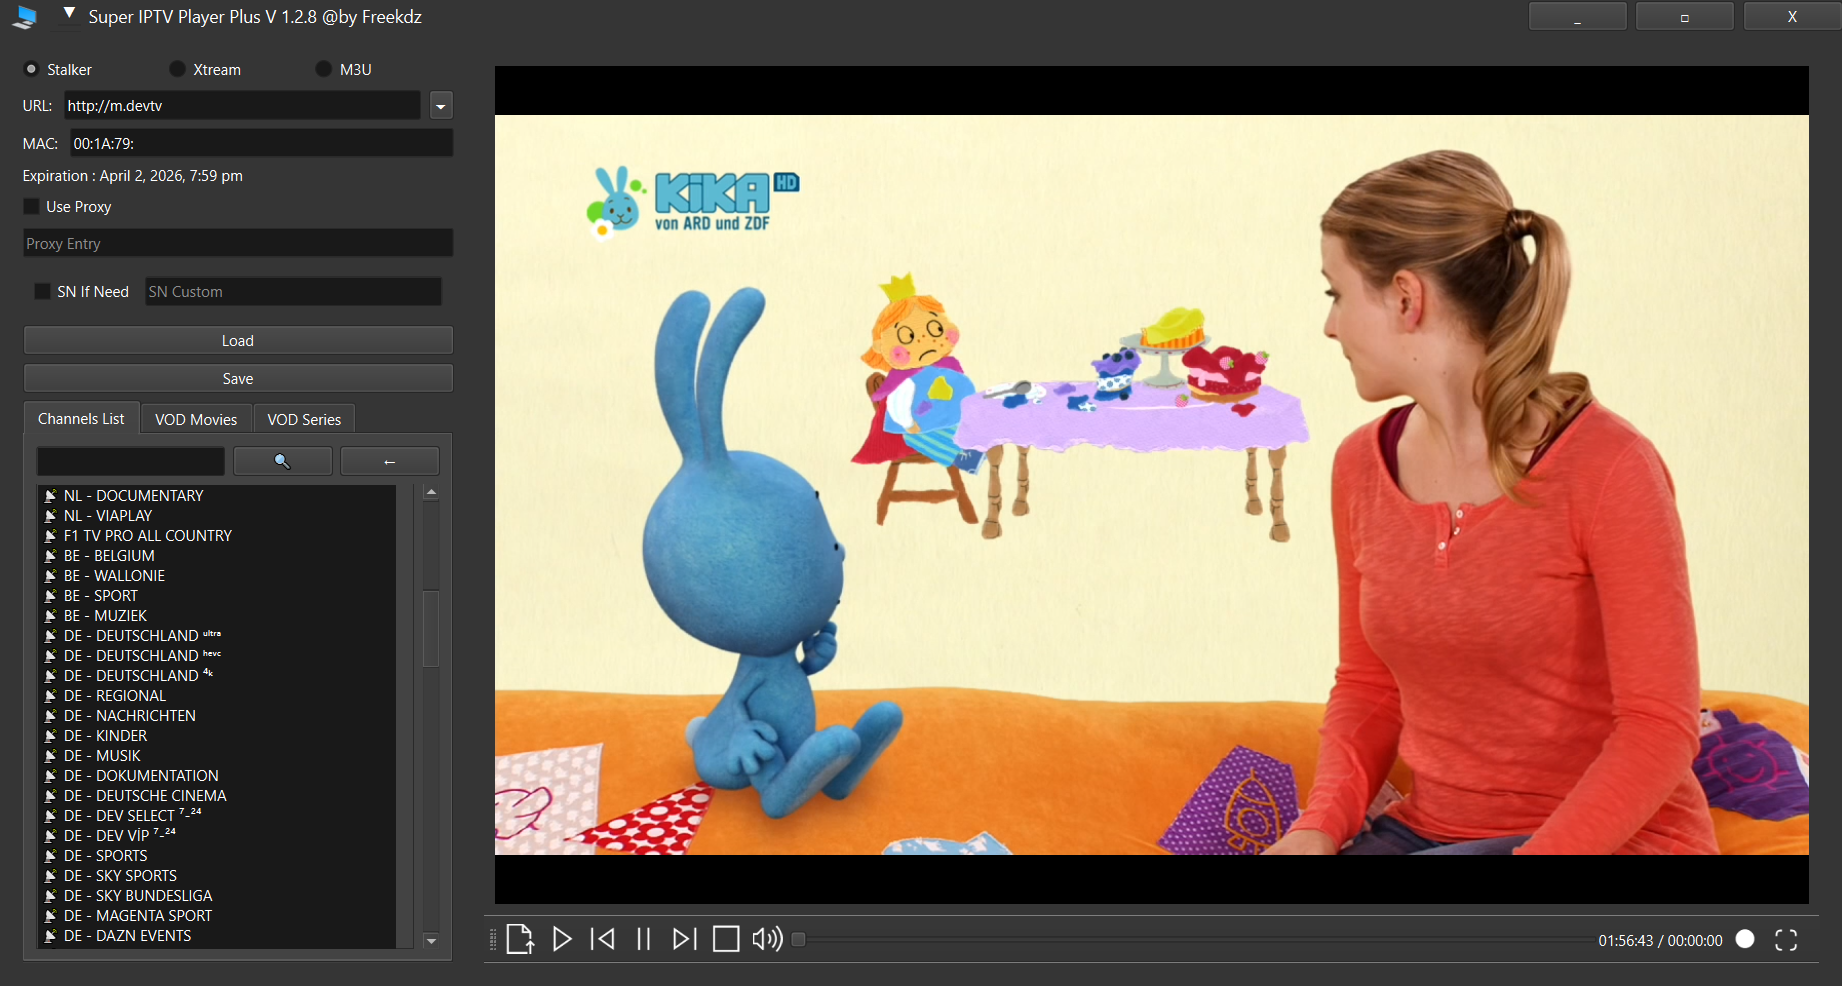Click the KiKA video display area
The image size is (1842, 986).
[1151, 485]
